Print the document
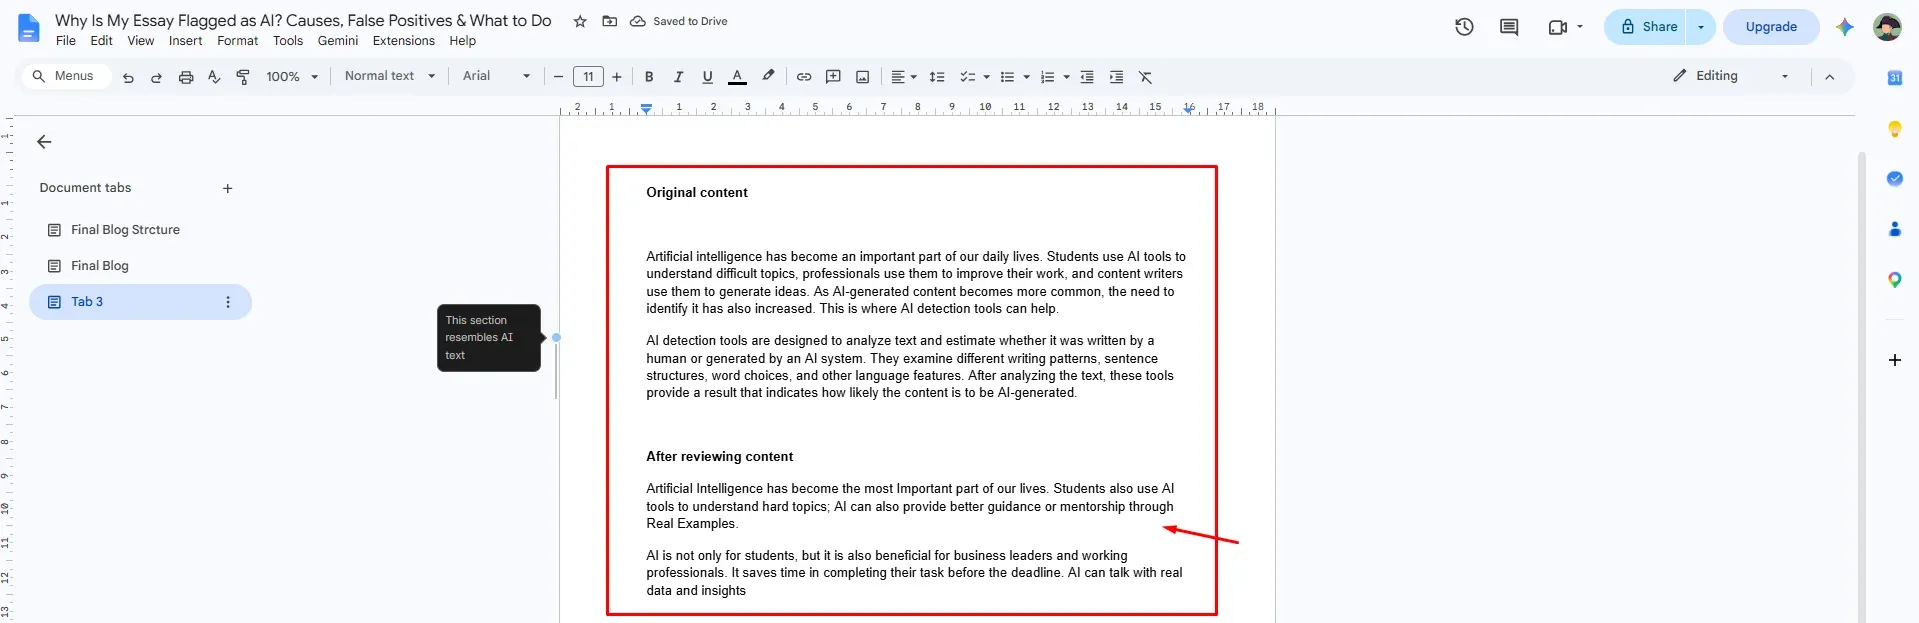Viewport: 1919px width, 623px height. 186,77
